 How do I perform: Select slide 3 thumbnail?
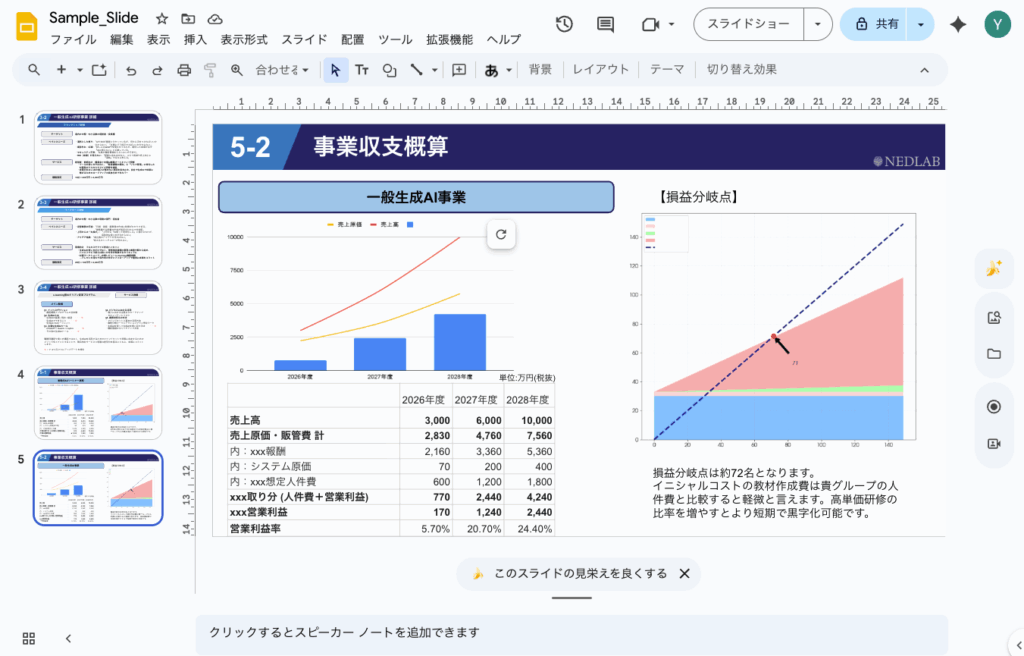(98, 318)
